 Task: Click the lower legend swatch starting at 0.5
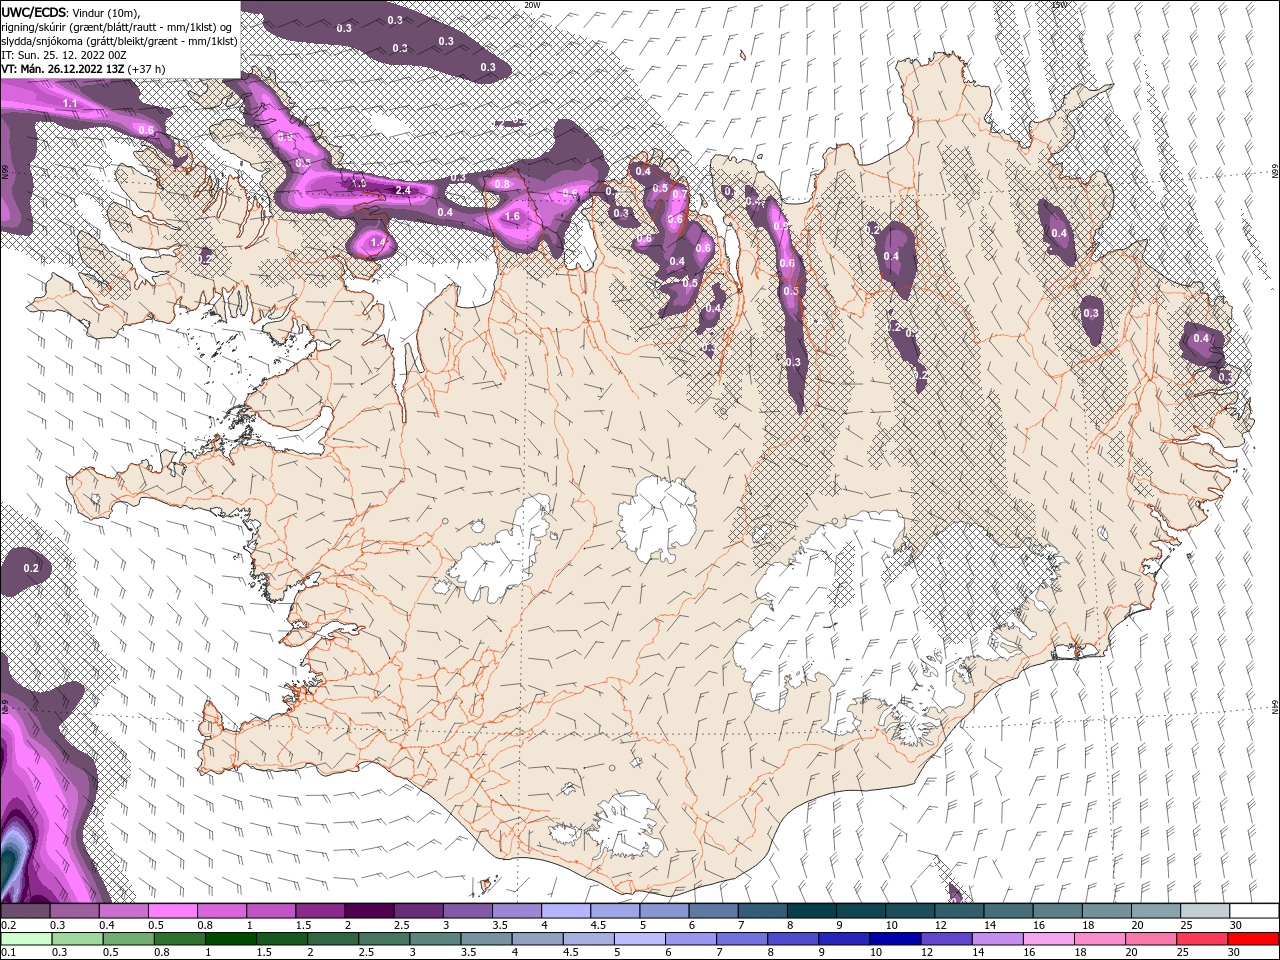128,939
